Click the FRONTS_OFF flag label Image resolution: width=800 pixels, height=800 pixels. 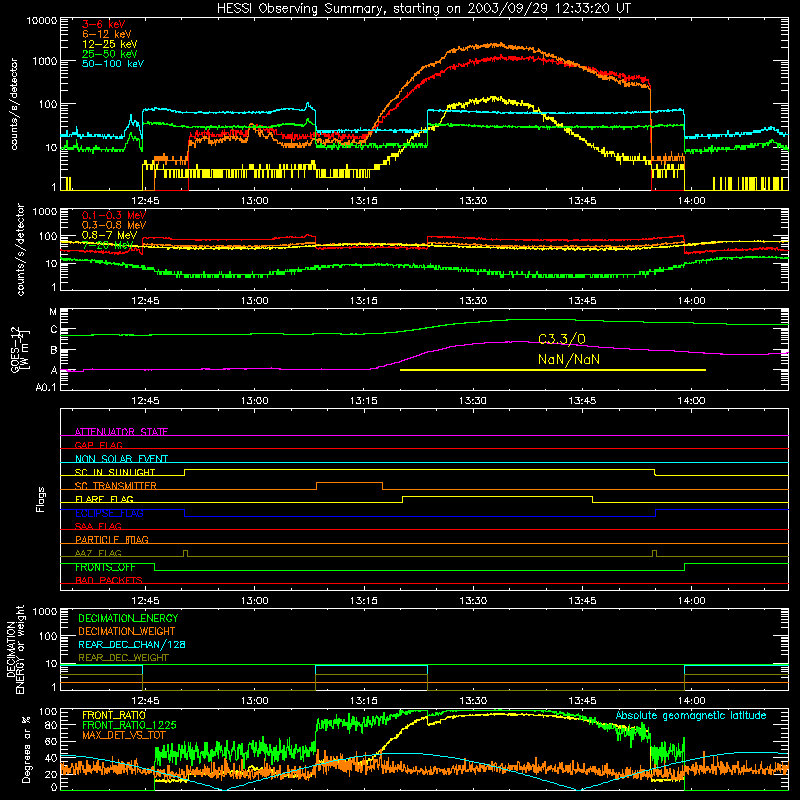click(x=105, y=567)
